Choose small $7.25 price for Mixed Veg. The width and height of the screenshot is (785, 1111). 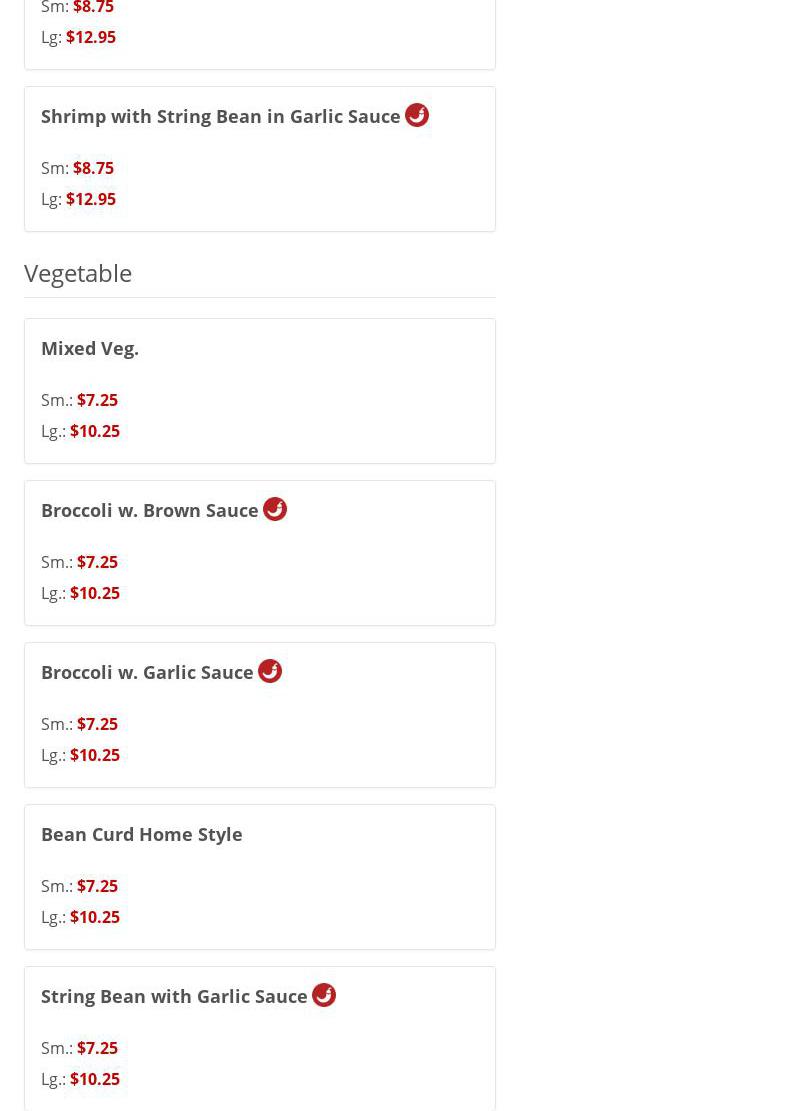pyautogui.click(x=97, y=400)
